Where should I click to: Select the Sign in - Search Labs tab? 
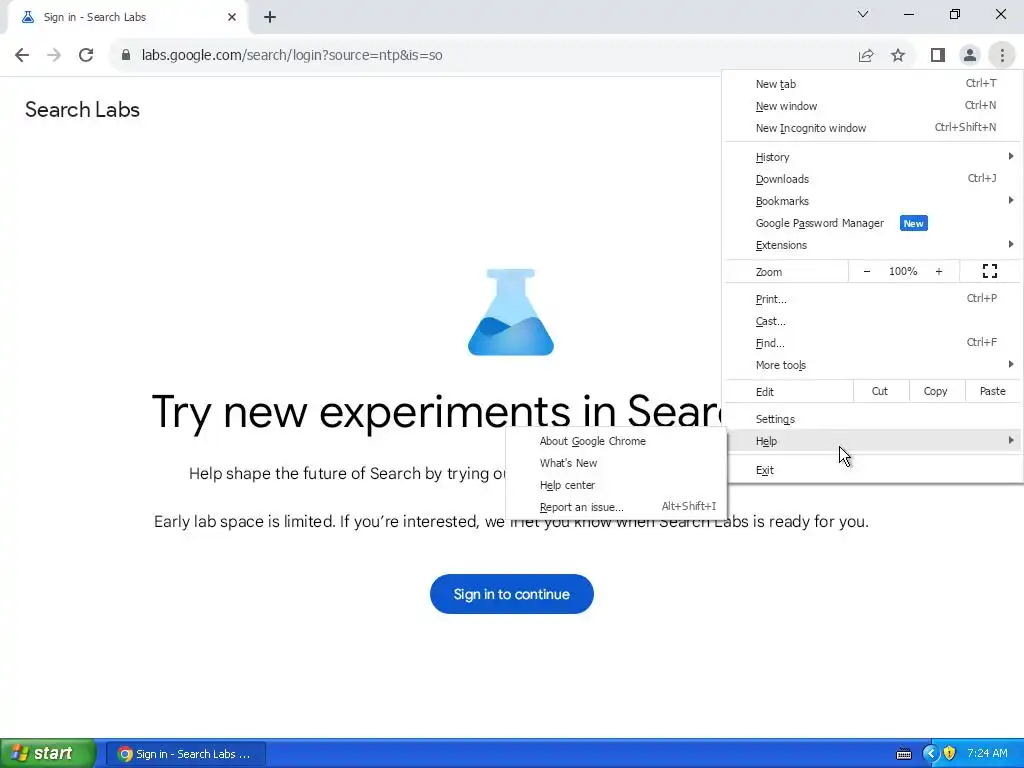click(x=127, y=18)
